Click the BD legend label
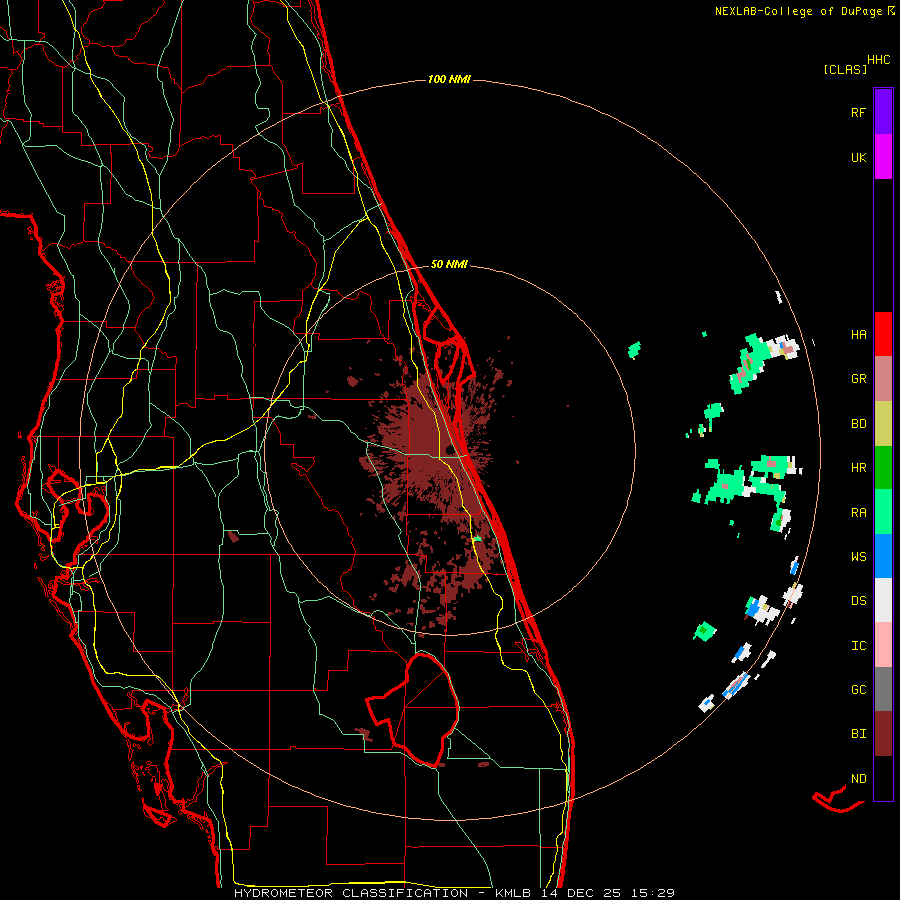This screenshot has height=900, width=900. (858, 424)
